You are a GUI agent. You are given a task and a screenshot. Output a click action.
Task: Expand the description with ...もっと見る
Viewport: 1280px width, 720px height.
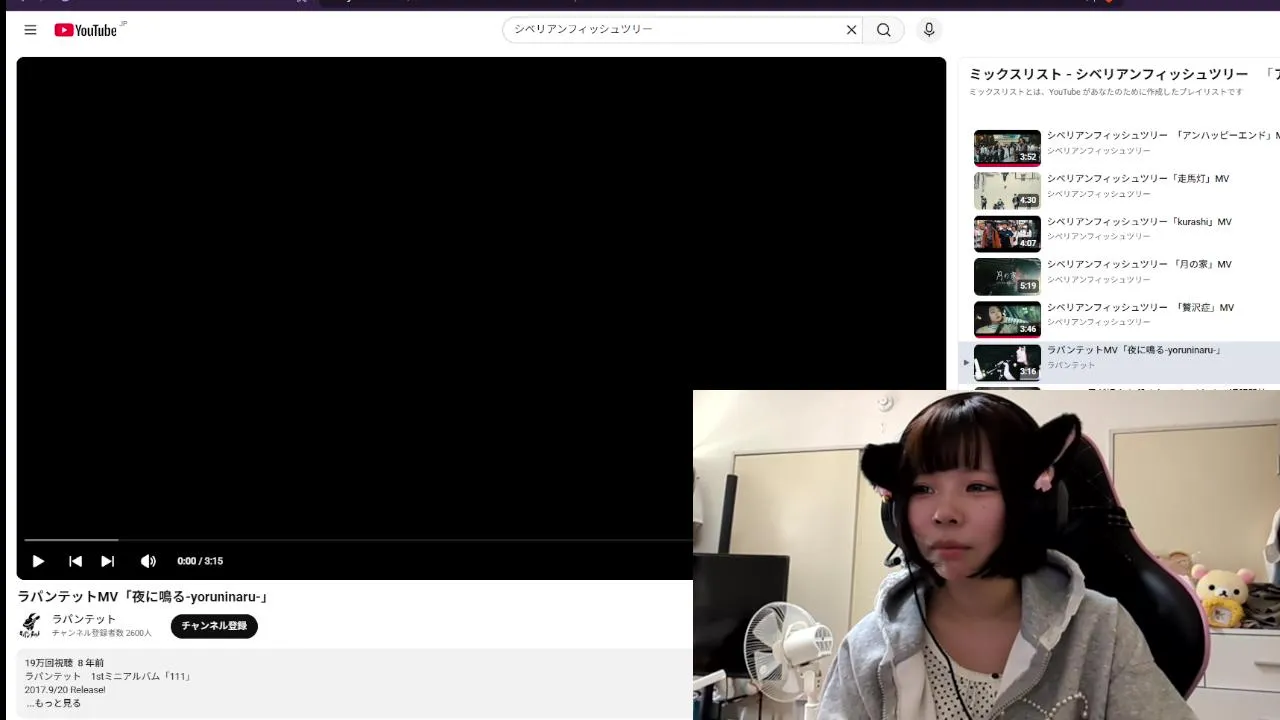[54, 703]
